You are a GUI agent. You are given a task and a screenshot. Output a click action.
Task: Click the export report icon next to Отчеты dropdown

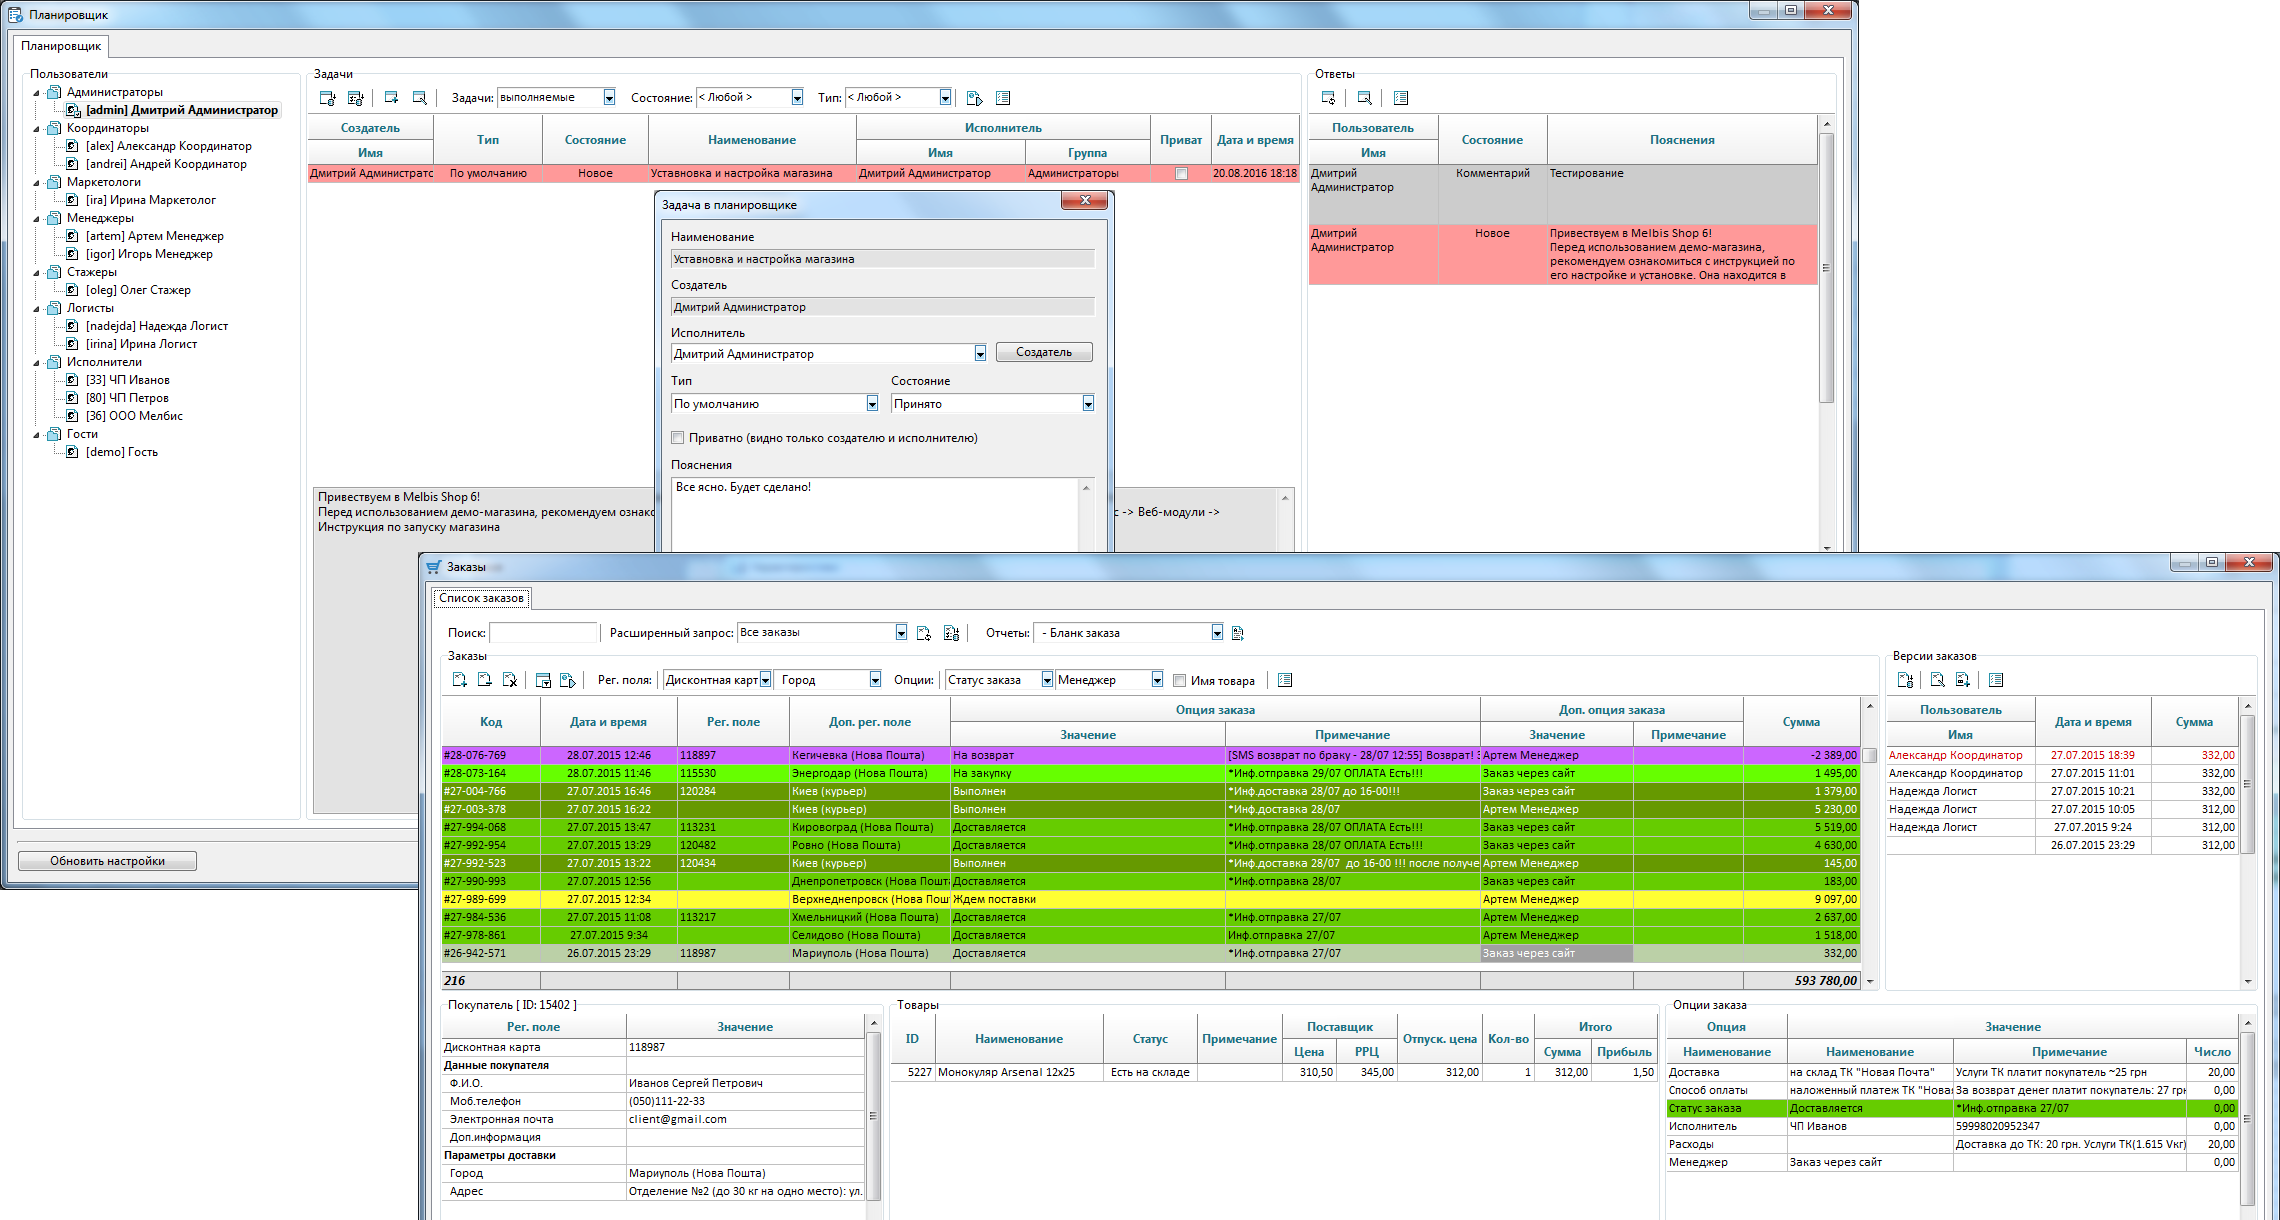[x=1238, y=632]
